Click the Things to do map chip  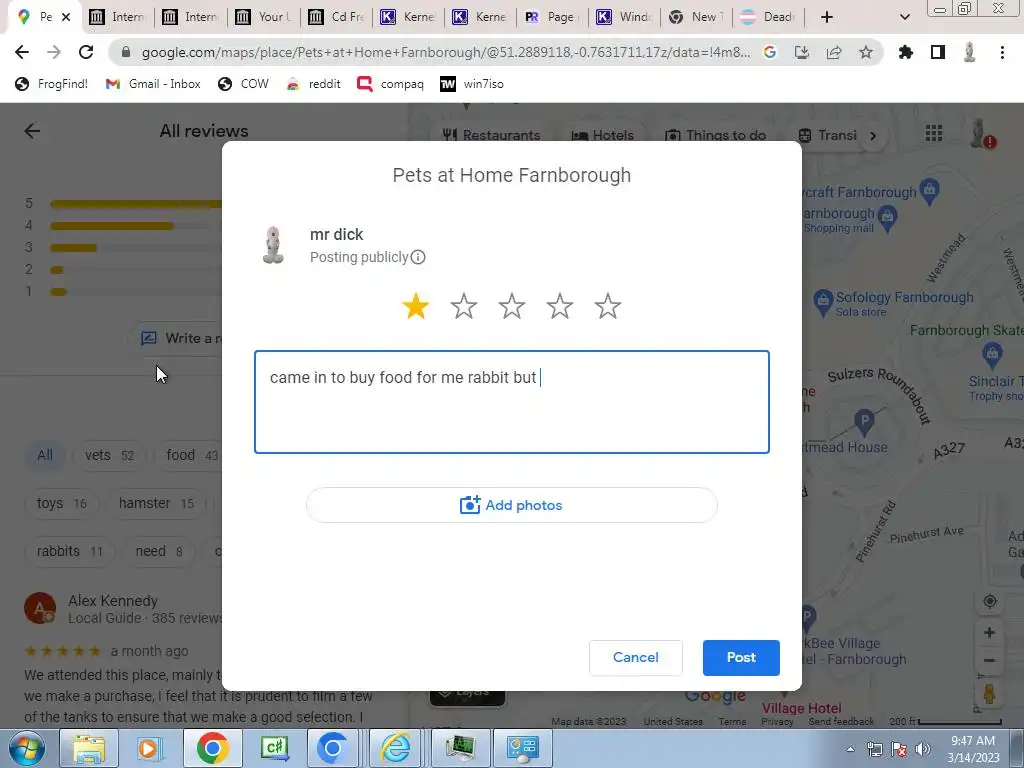pyautogui.click(x=716, y=135)
